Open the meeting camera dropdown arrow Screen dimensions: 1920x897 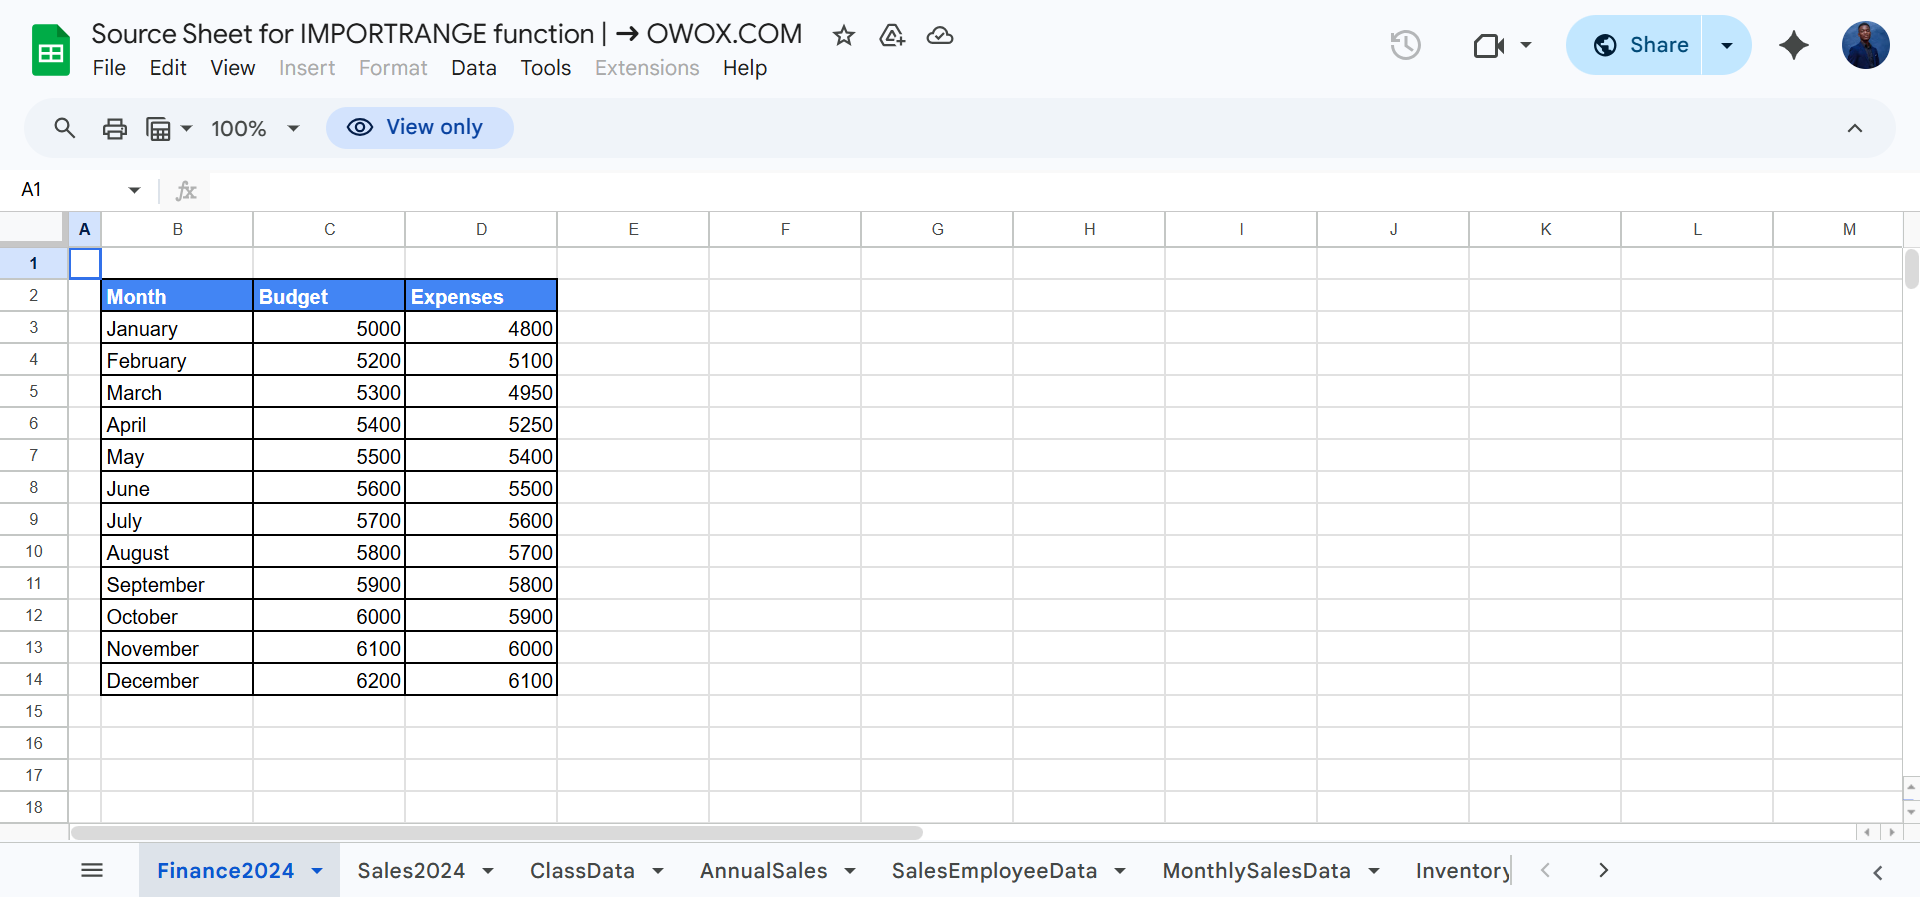(1526, 45)
